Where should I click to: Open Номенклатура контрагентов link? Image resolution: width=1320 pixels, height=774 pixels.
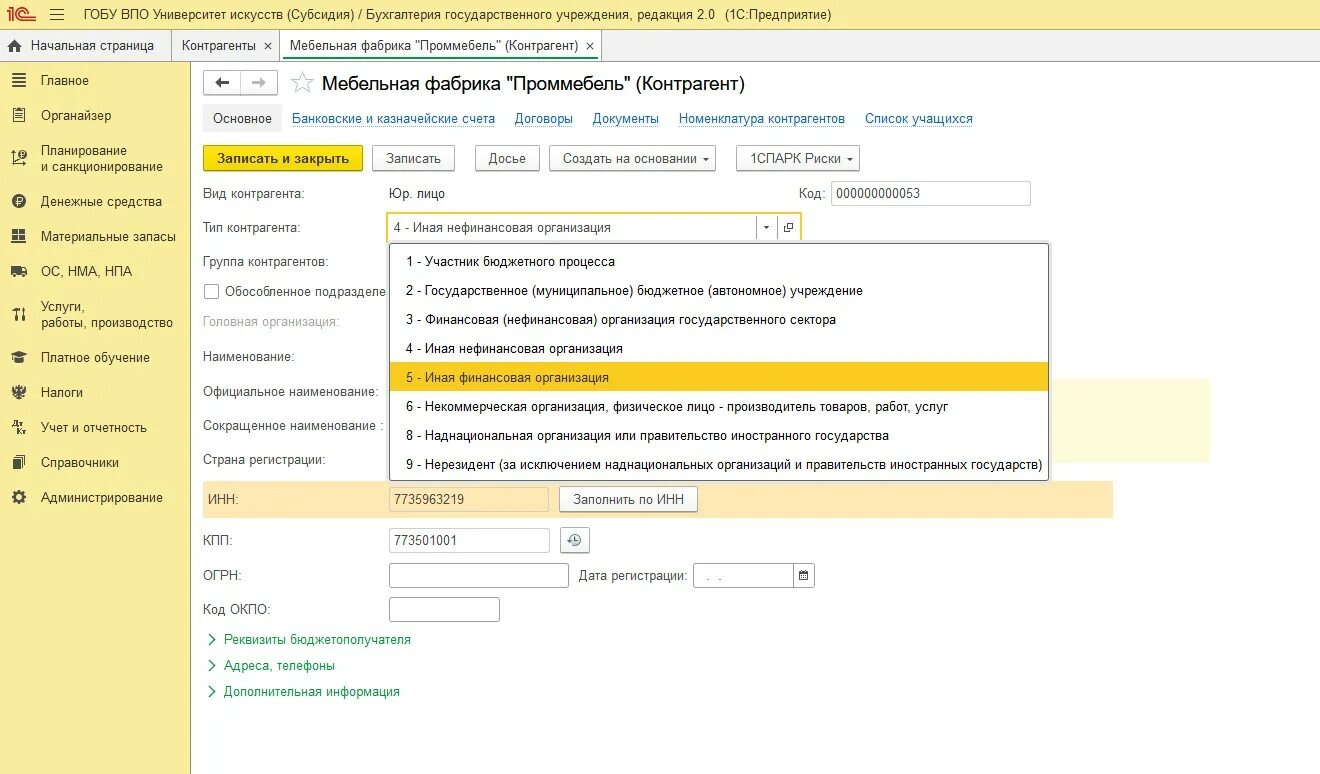pos(762,119)
